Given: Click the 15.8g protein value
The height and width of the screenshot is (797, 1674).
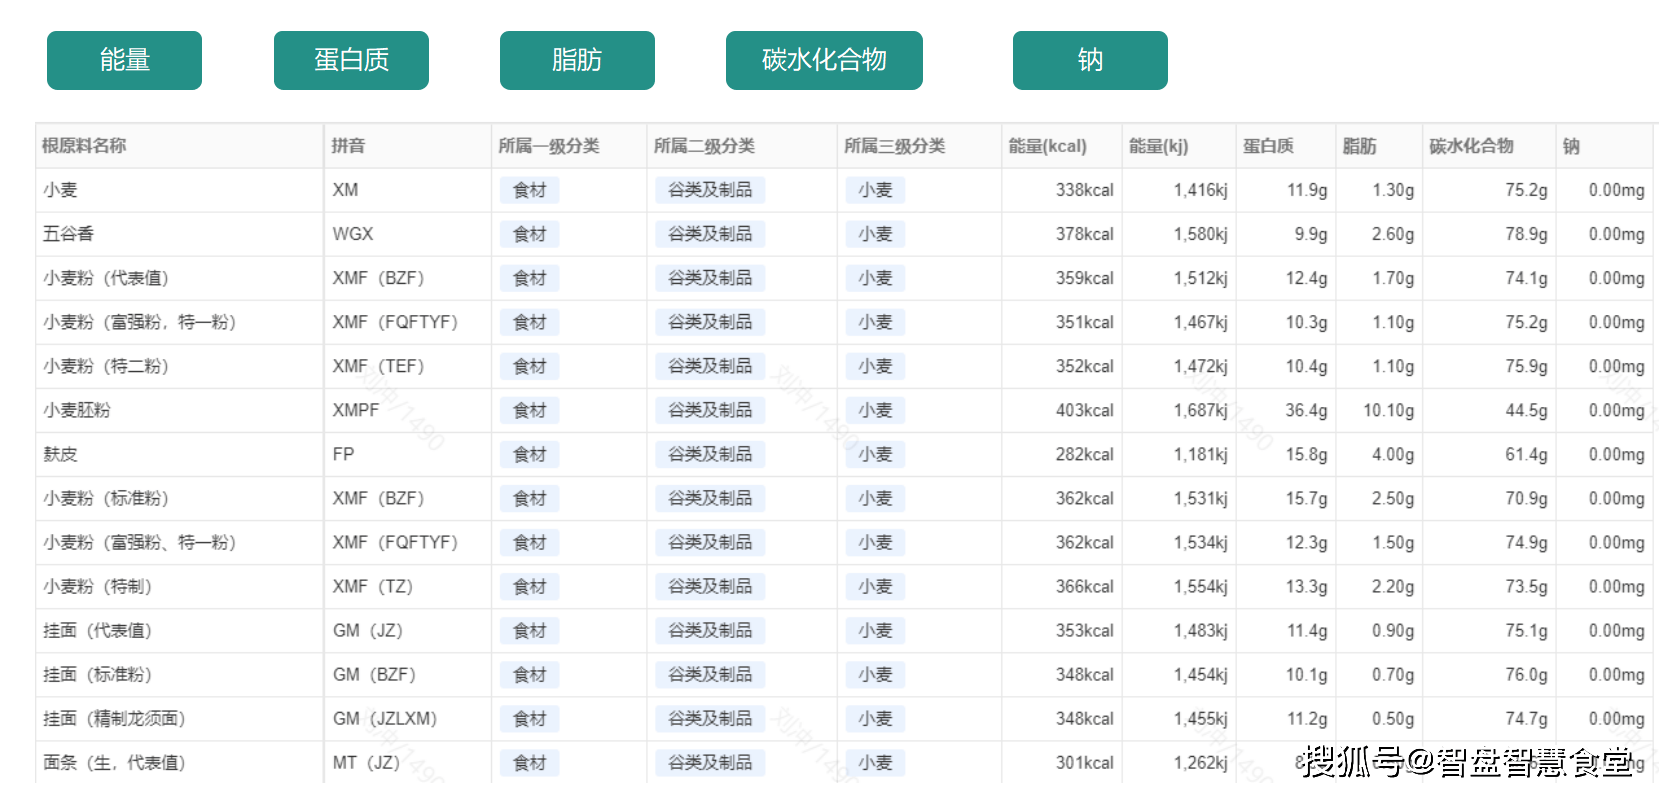Looking at the screenshot, I should [1306, 454].
